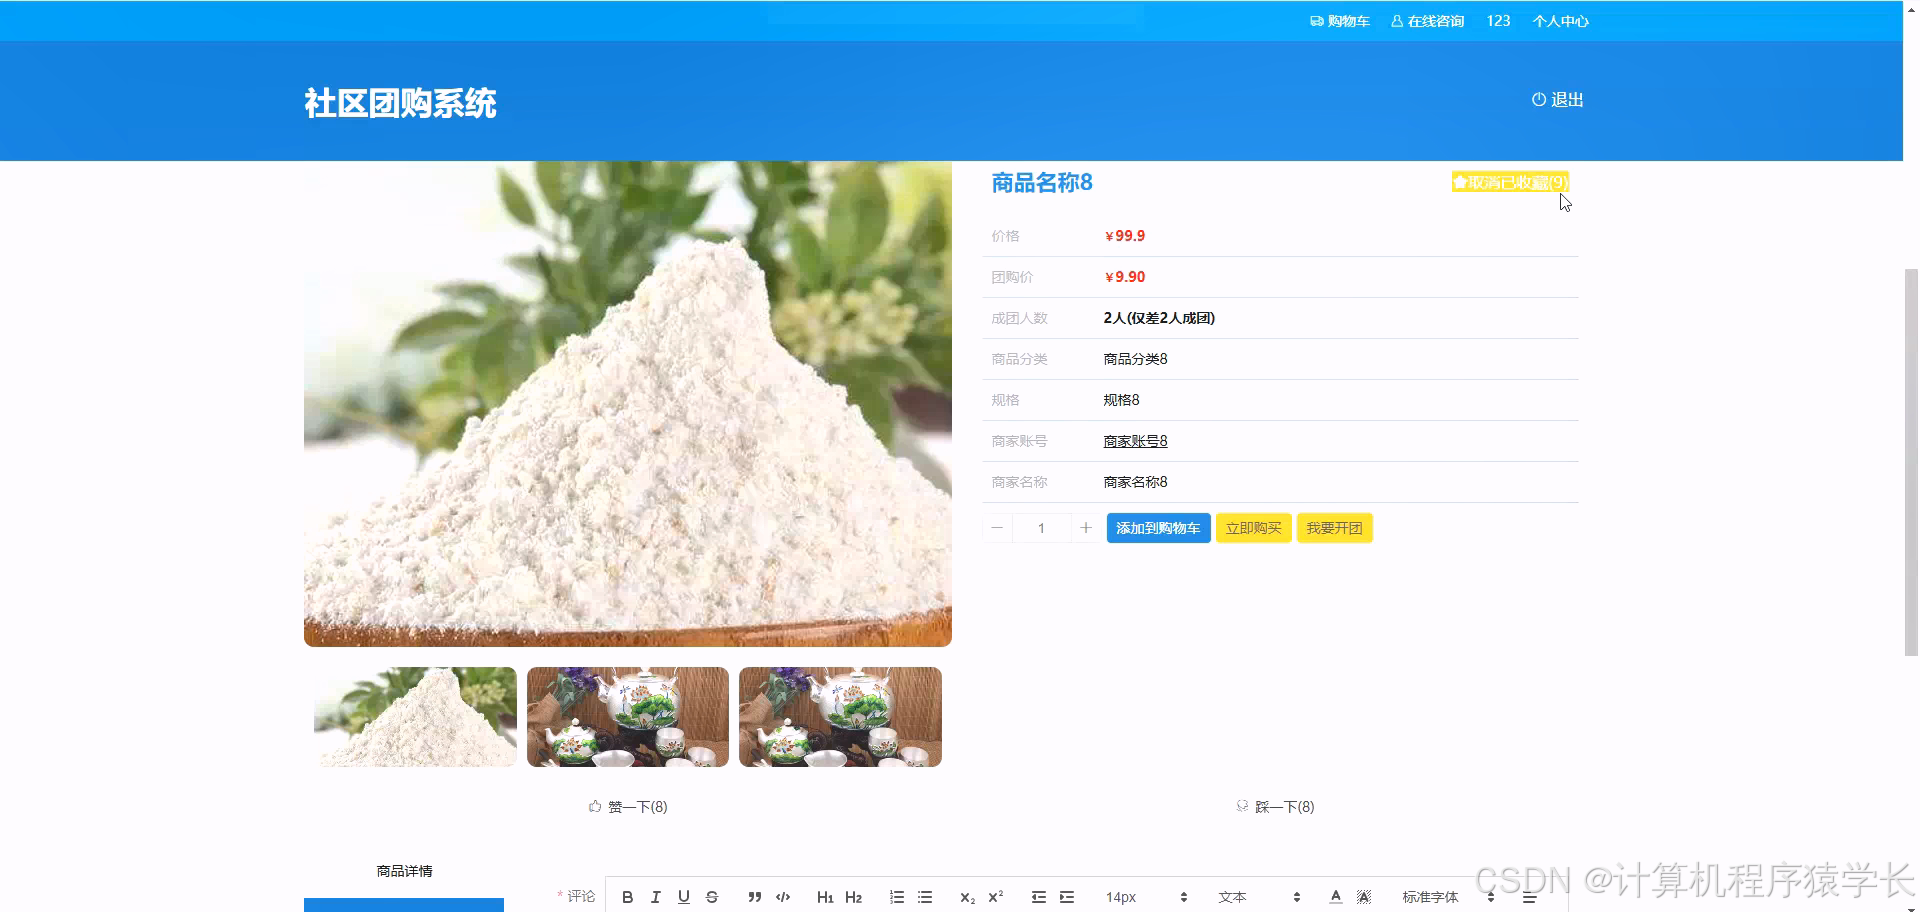
Task: Toggle the 取消已收藏(9) favorite button
Action: [1510, 182]
